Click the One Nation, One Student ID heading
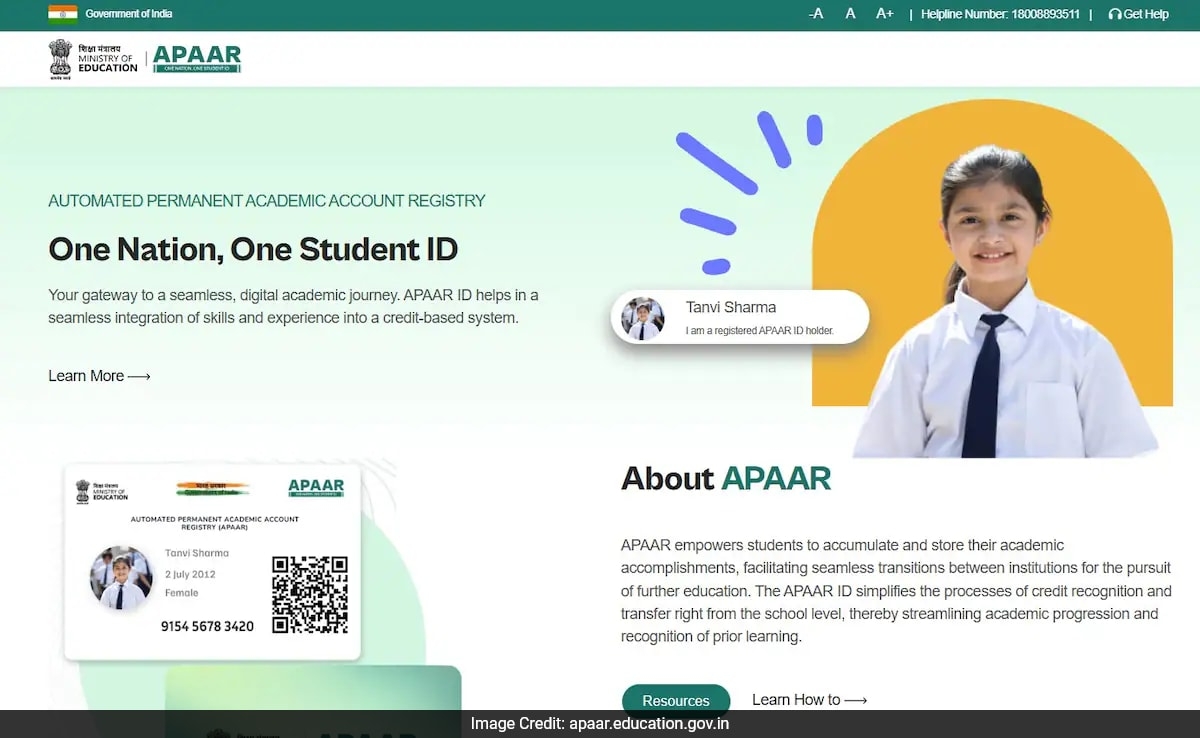 point(253,249)
